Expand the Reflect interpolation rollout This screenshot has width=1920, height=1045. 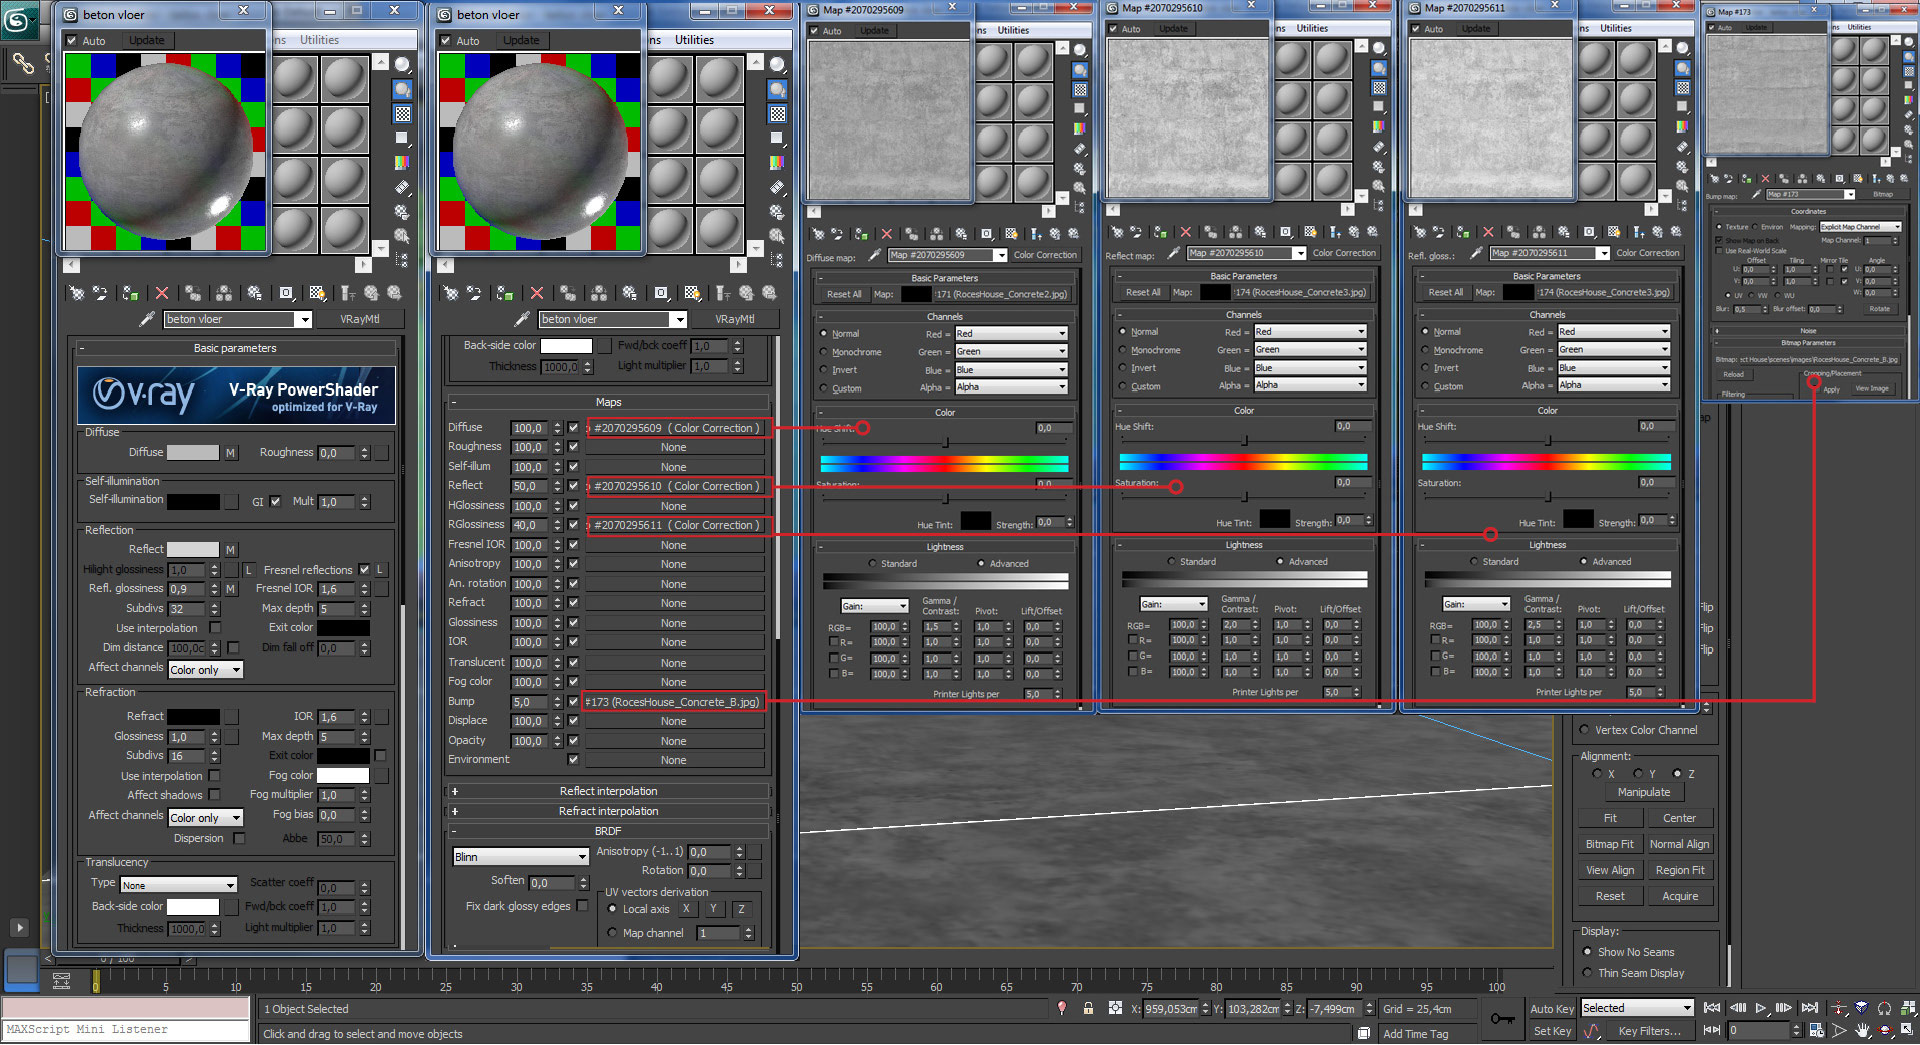coord(608,791)
